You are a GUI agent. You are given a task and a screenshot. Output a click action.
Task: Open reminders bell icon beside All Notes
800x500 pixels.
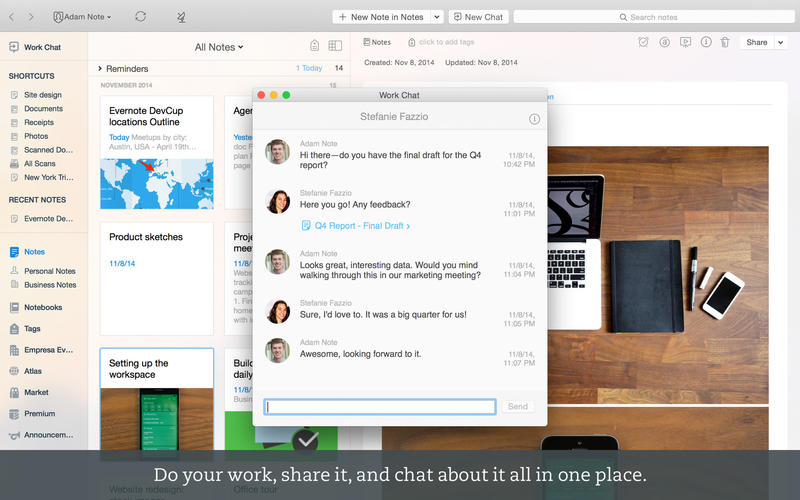click(314, 45)
